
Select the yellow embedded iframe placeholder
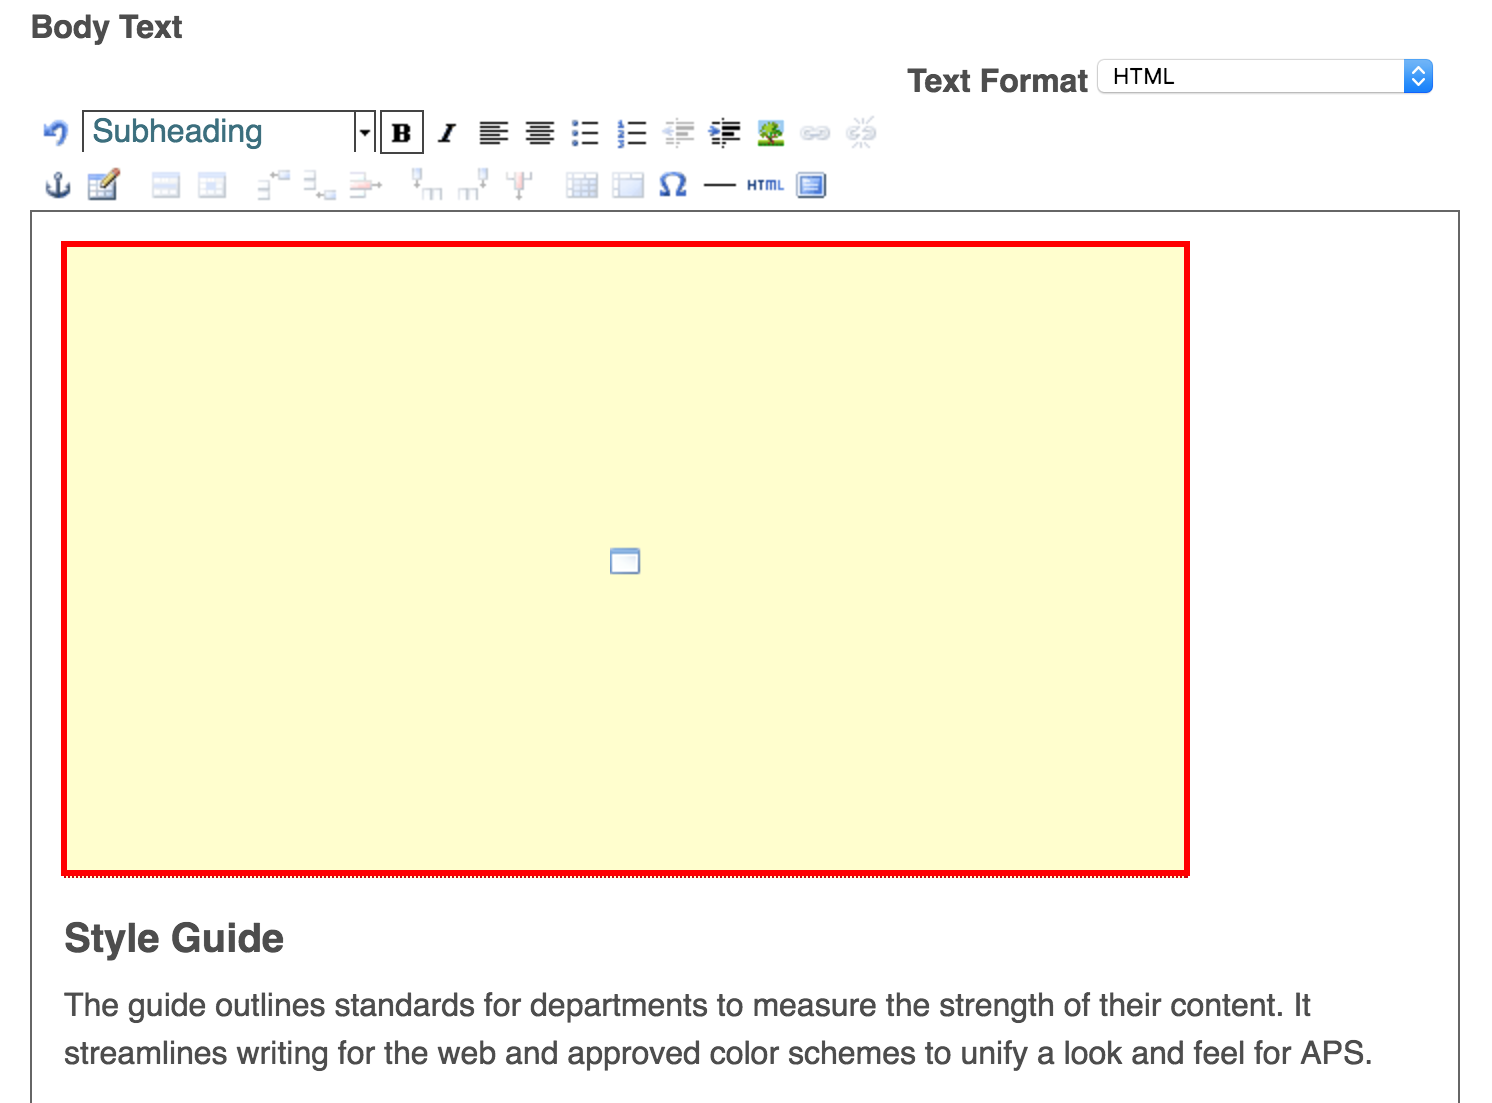click(x=625, y=560)
